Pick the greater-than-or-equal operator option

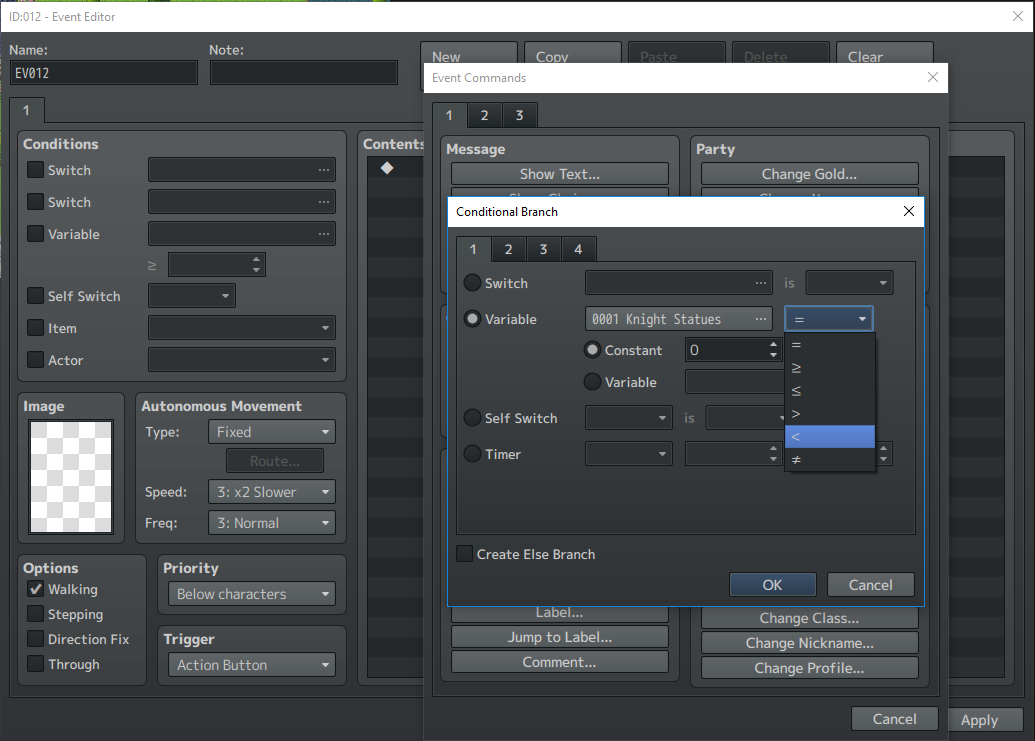click(x=830, y=368)
